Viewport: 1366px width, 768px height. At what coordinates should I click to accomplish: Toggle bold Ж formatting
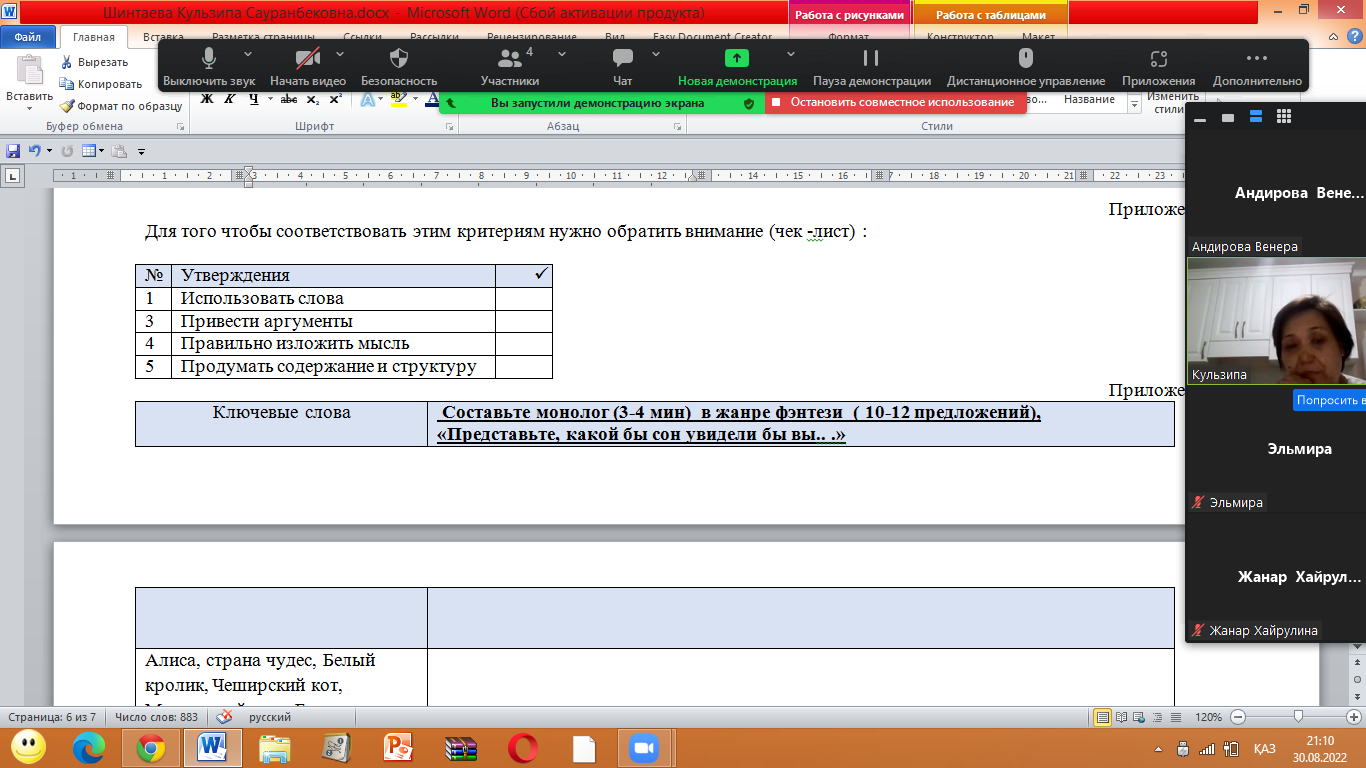(x=207, y=99)
